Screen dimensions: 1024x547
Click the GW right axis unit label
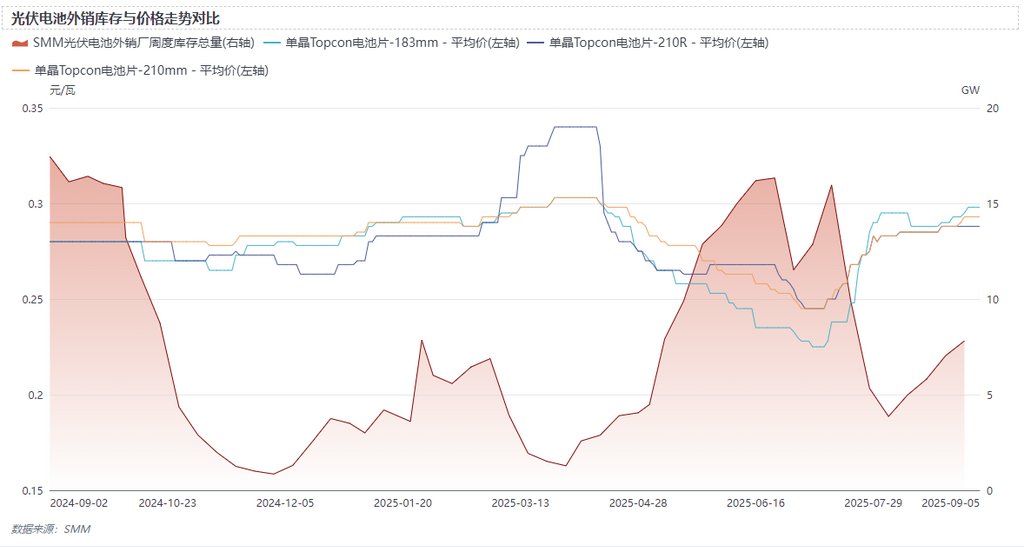969,90
